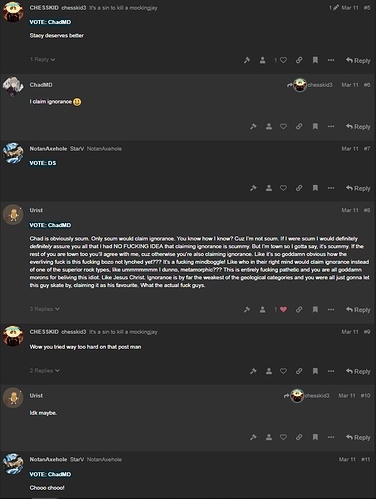Open the ellipsis menu on post #8
This screenshot has height=499, width=376.
click(x=331, y=309)
